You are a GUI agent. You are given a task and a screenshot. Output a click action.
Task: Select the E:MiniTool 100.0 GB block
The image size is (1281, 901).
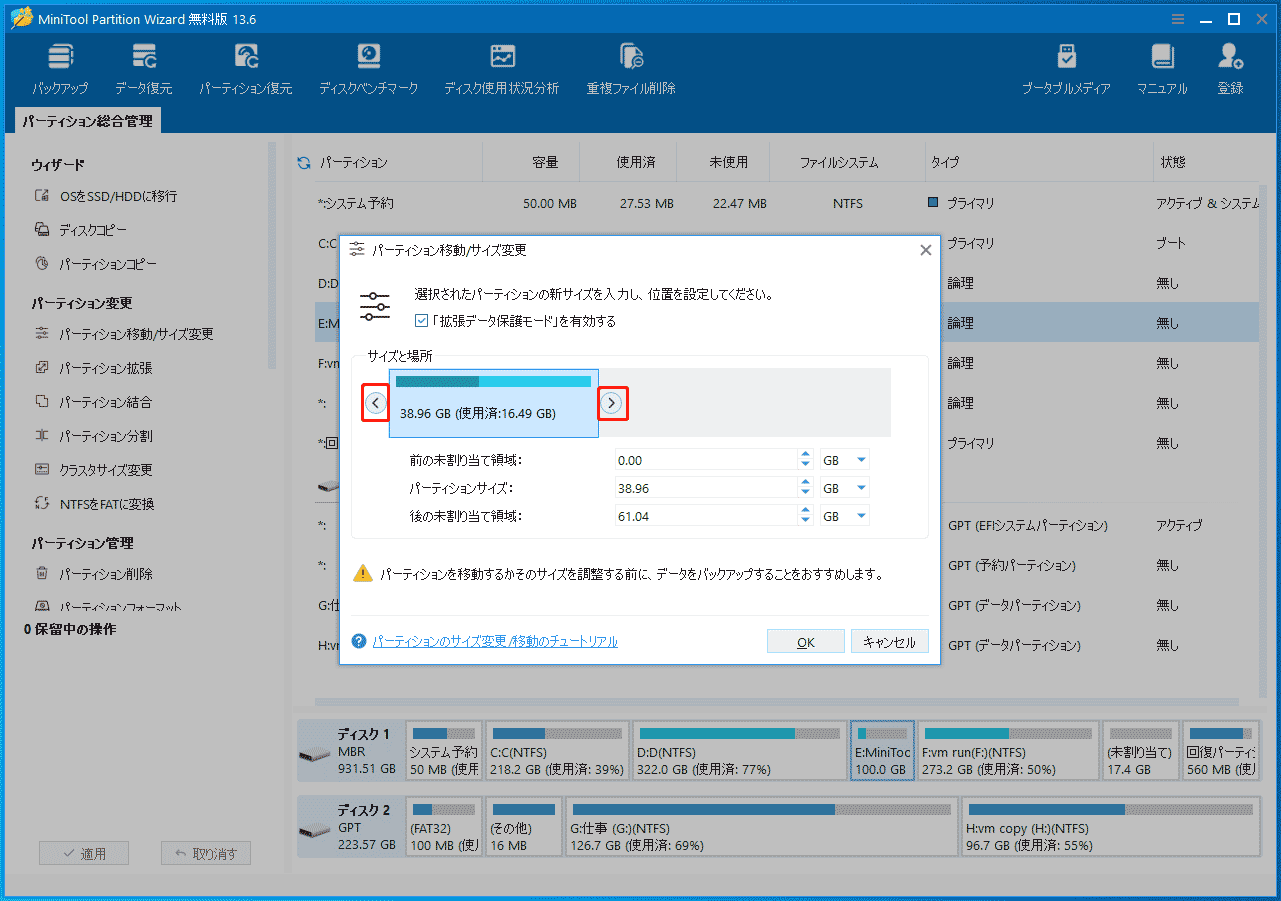[882, 751]
